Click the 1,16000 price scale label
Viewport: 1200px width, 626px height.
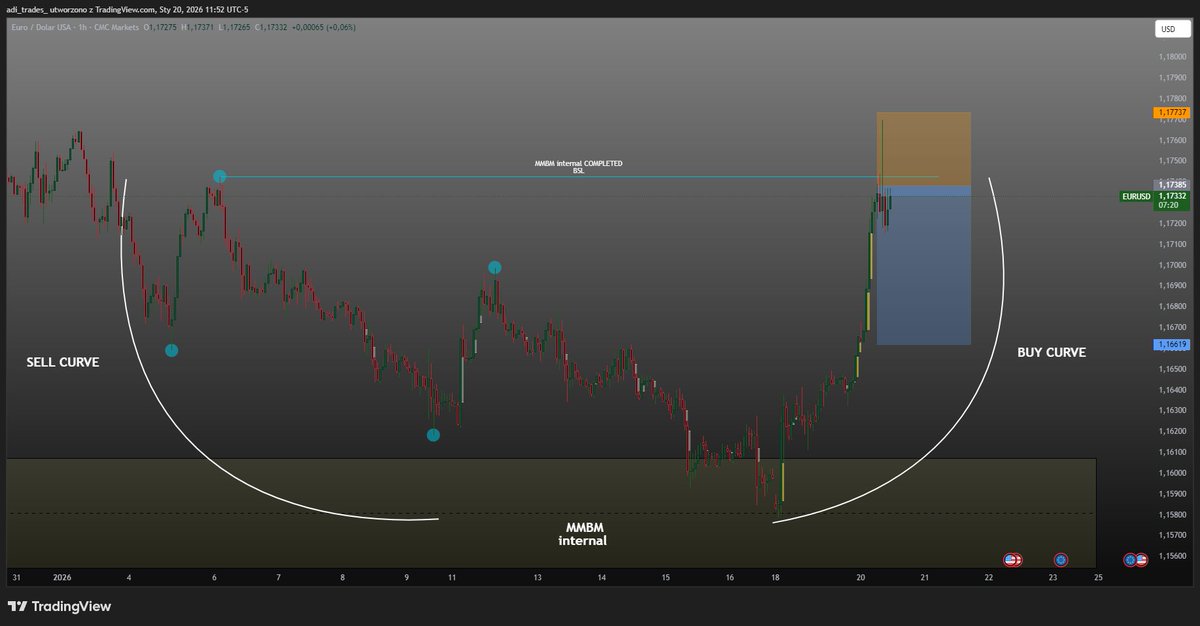click(x=1171, y=473)
